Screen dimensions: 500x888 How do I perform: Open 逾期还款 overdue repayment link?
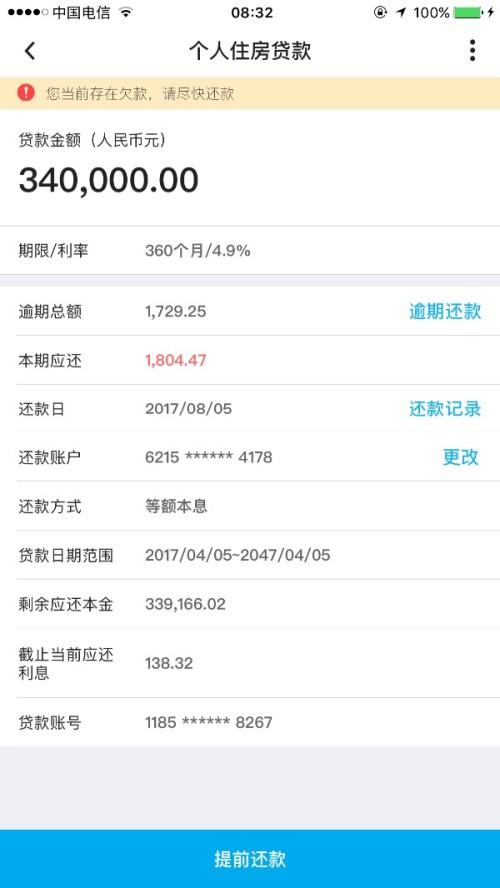[x=445, y=311]
